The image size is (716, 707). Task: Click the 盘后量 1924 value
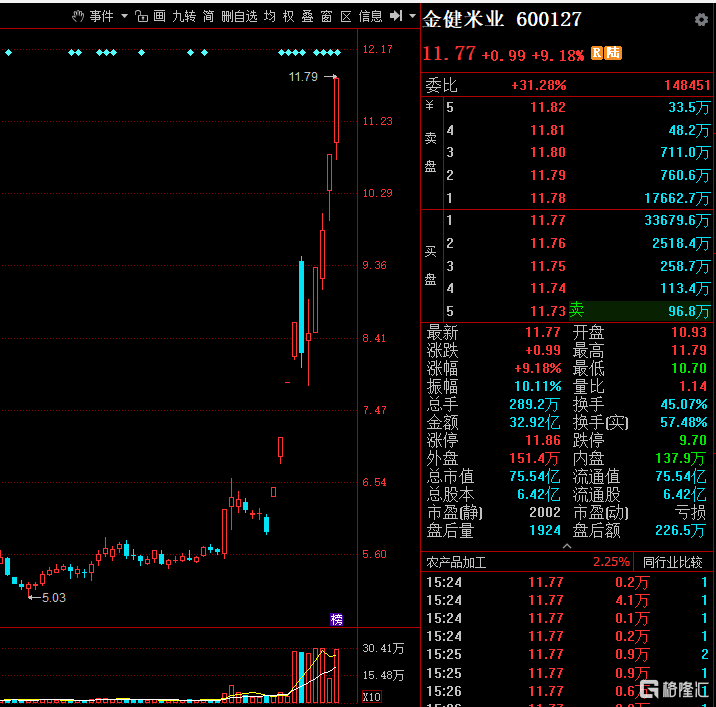point(545,530)
